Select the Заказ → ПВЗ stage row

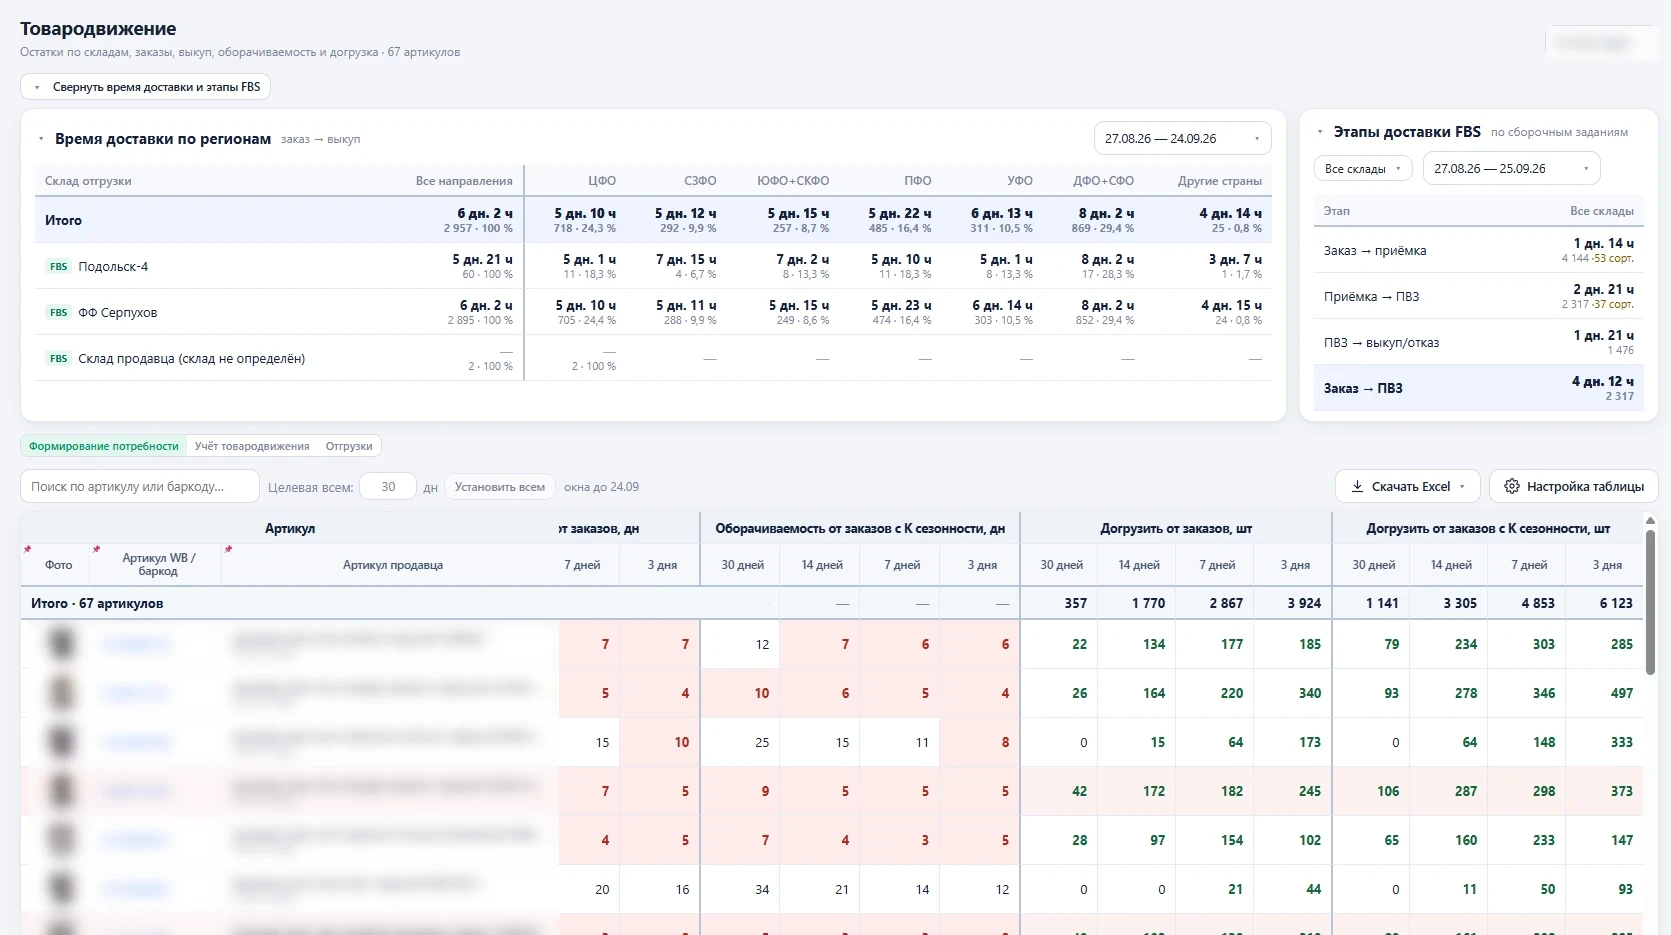(1478, 388)
